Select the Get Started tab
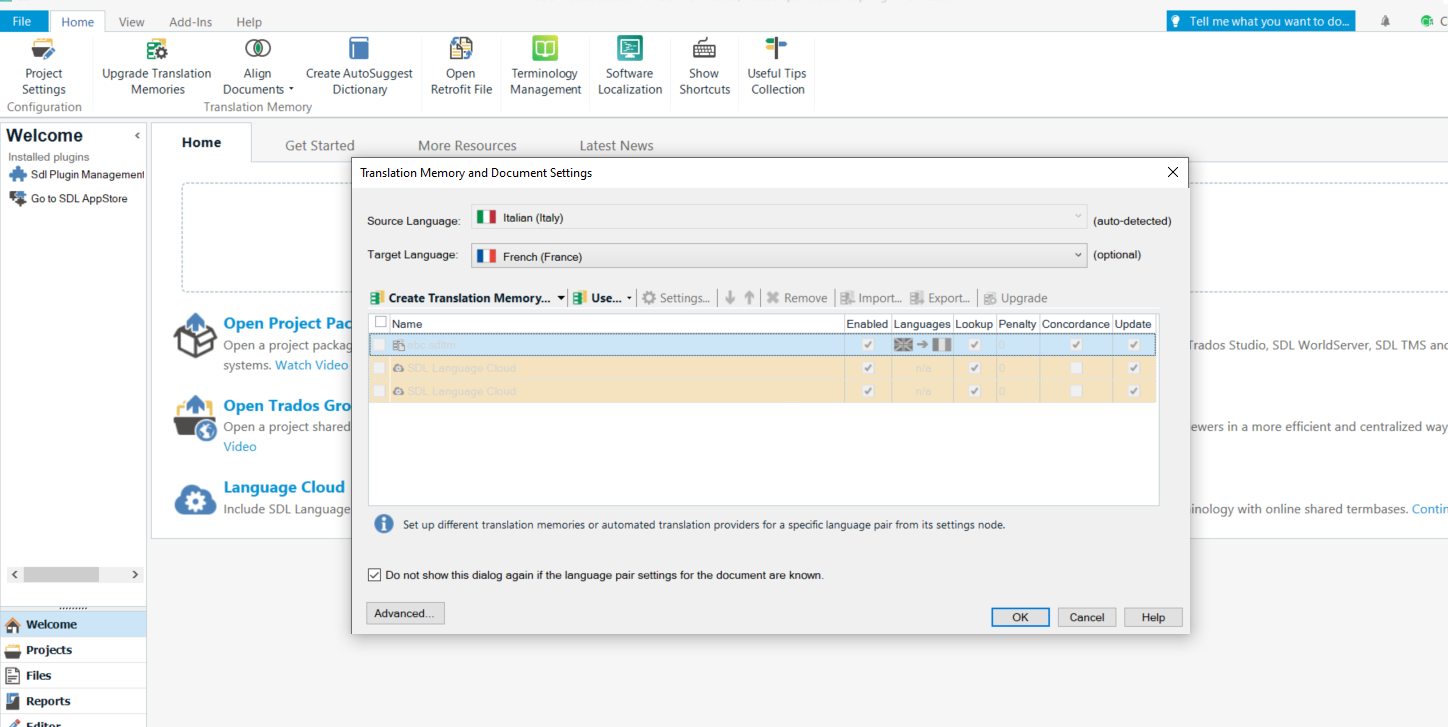Viewport: 1448px width, 727px height. 320,145
